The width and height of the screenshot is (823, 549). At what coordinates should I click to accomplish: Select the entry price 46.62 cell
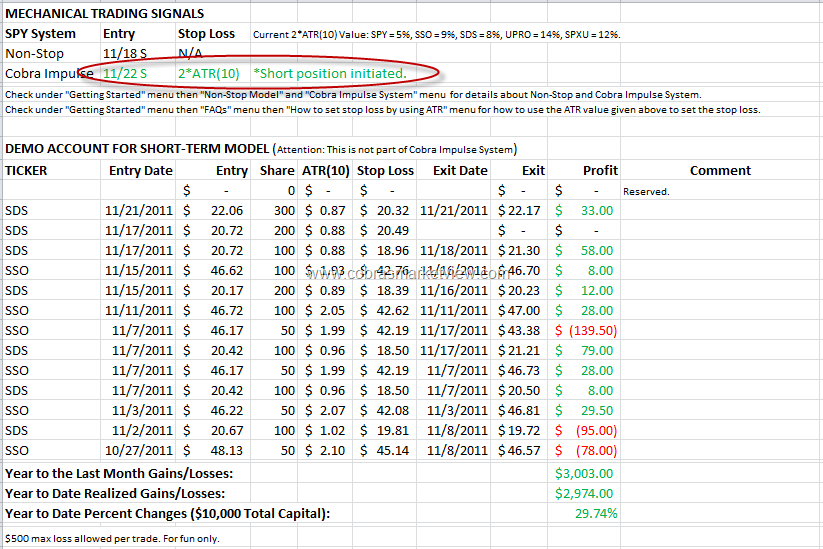pos(213,270)
